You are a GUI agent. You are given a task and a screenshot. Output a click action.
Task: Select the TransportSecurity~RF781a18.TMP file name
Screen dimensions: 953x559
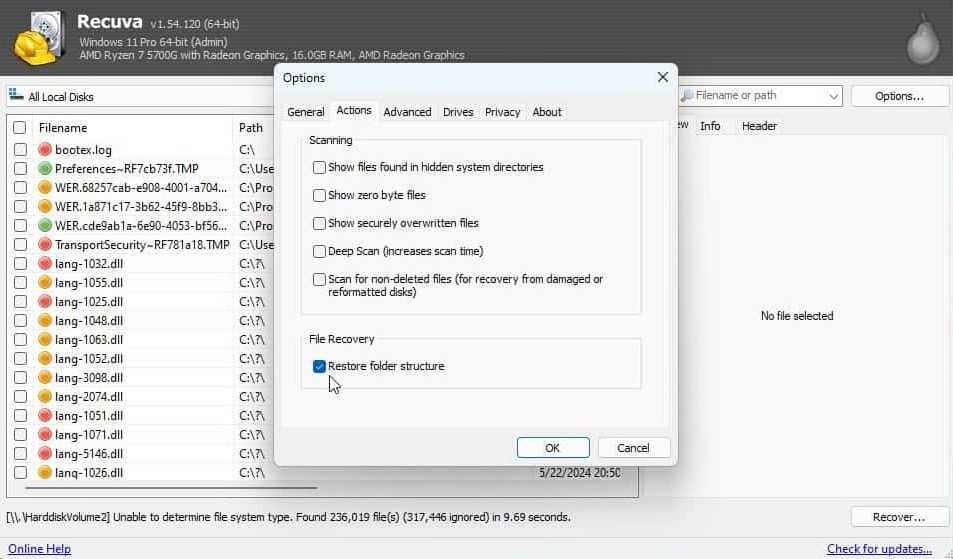[142, 244]
